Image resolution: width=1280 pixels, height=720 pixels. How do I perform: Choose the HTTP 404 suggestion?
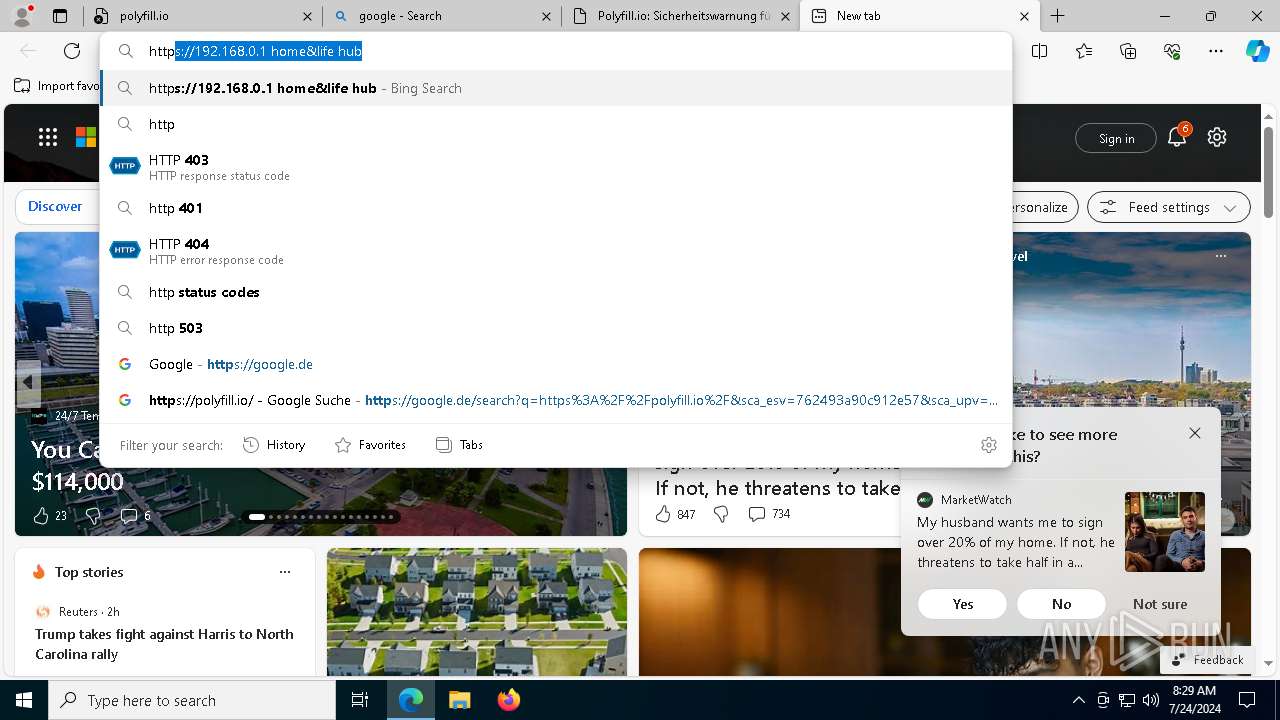click(556, 251)
